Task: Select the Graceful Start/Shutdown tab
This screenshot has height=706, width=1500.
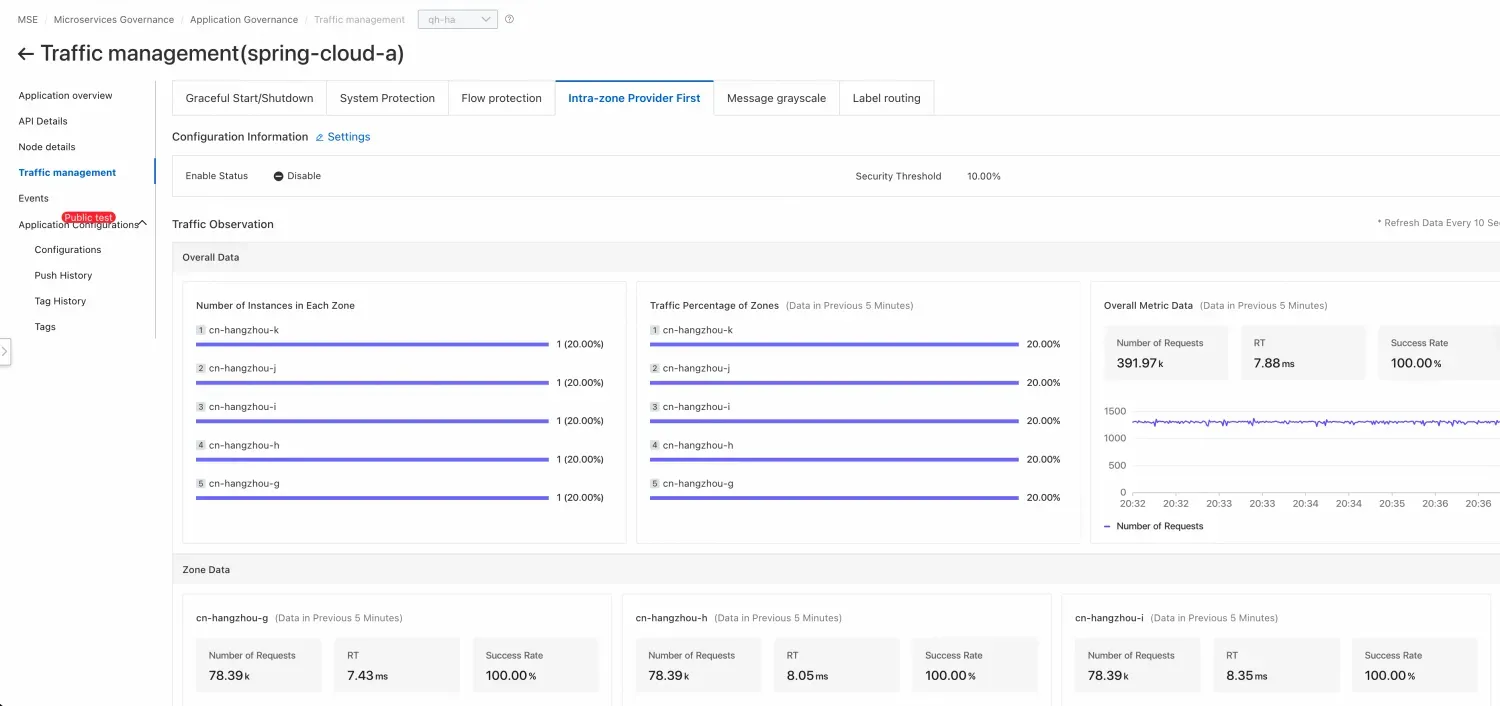Action: point(249,98)
